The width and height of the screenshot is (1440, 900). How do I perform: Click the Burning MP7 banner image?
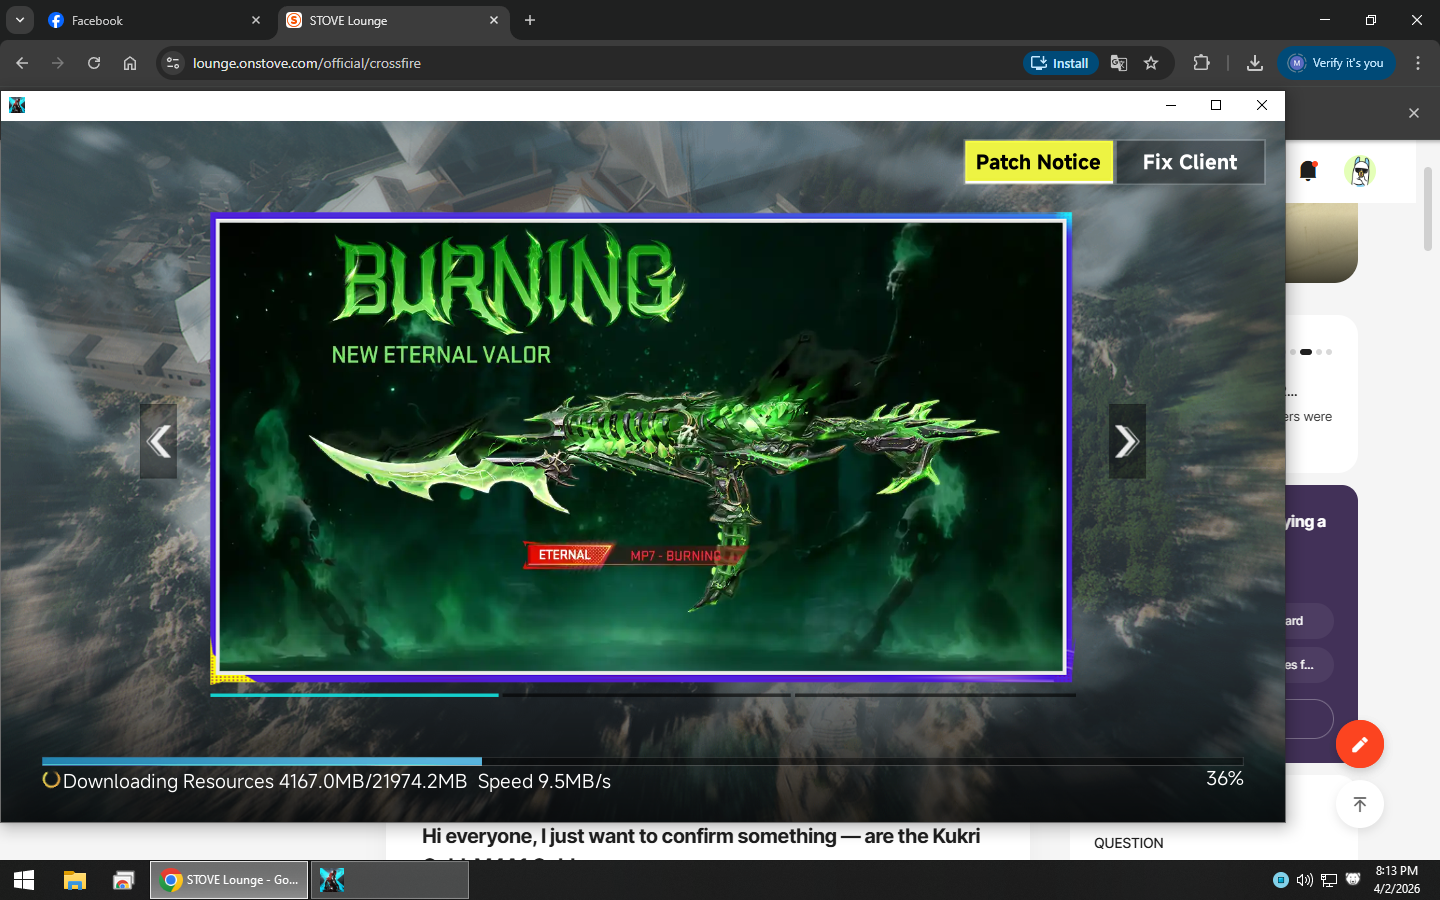641,446
